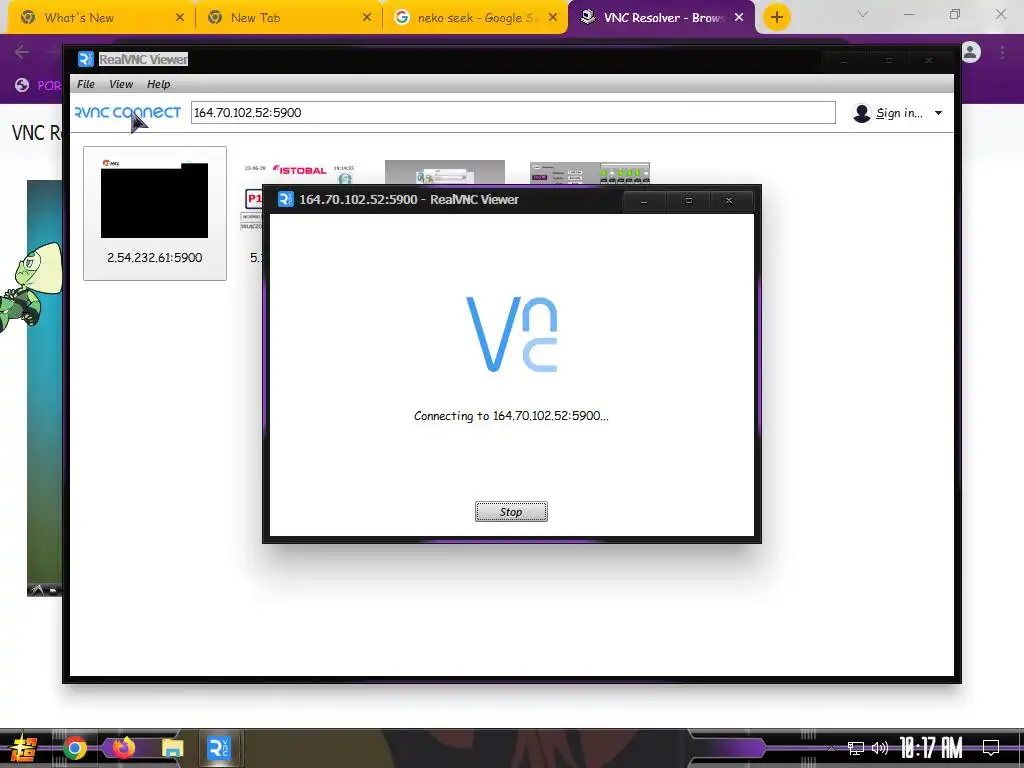Open File Explorer from the taskbar

pyautogui.click(x=172, y=748)
